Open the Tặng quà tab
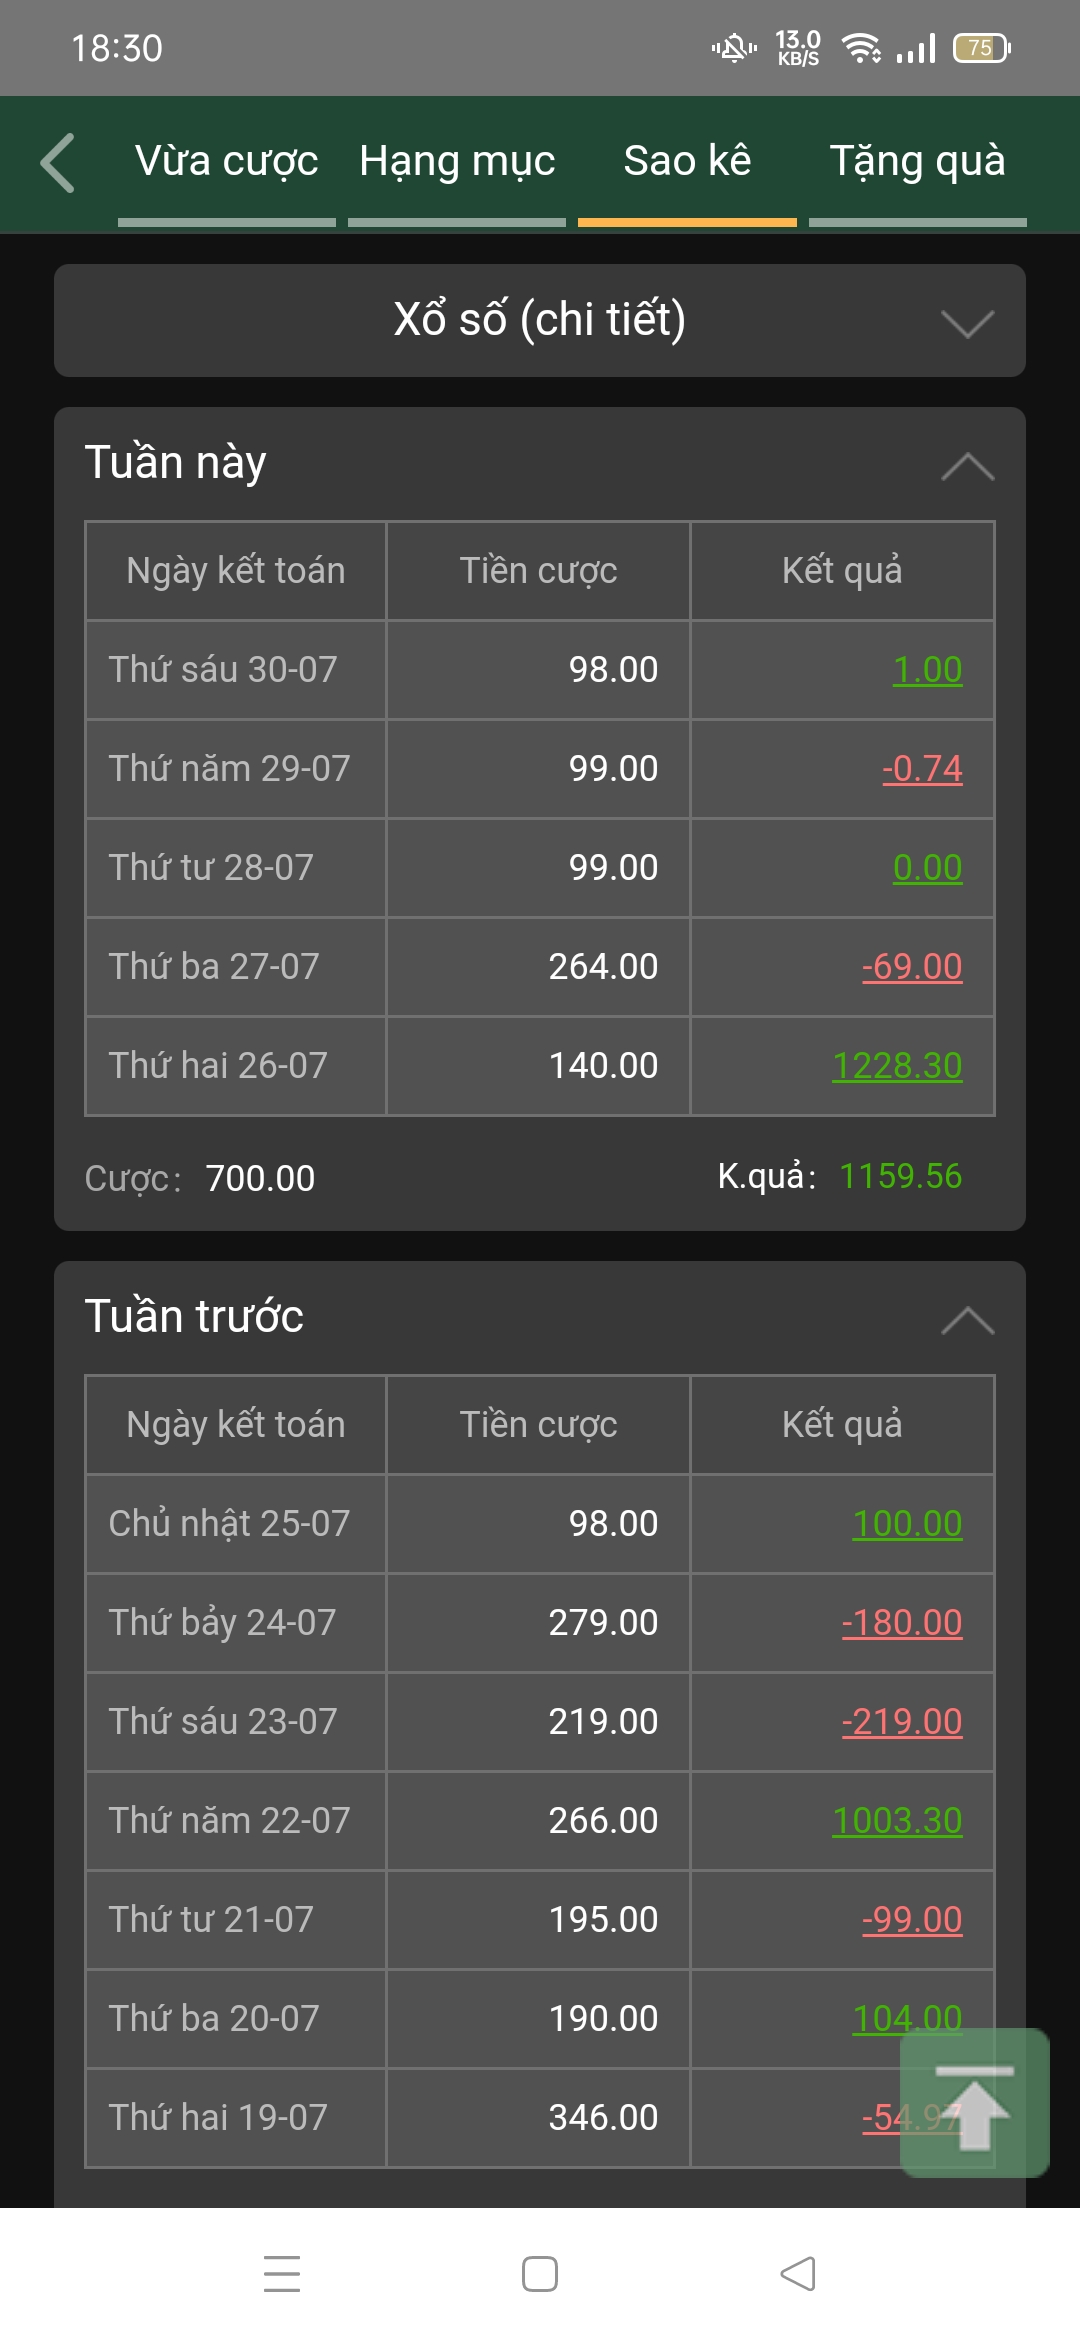Image resolution: width=1080 pixels, height=2340 pixels. click(917, 162)
